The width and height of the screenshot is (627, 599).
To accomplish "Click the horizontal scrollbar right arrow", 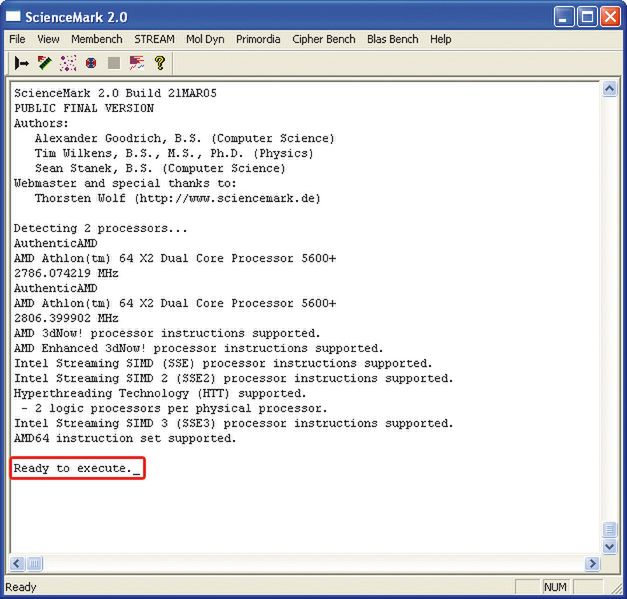I will tap(592, 564).
